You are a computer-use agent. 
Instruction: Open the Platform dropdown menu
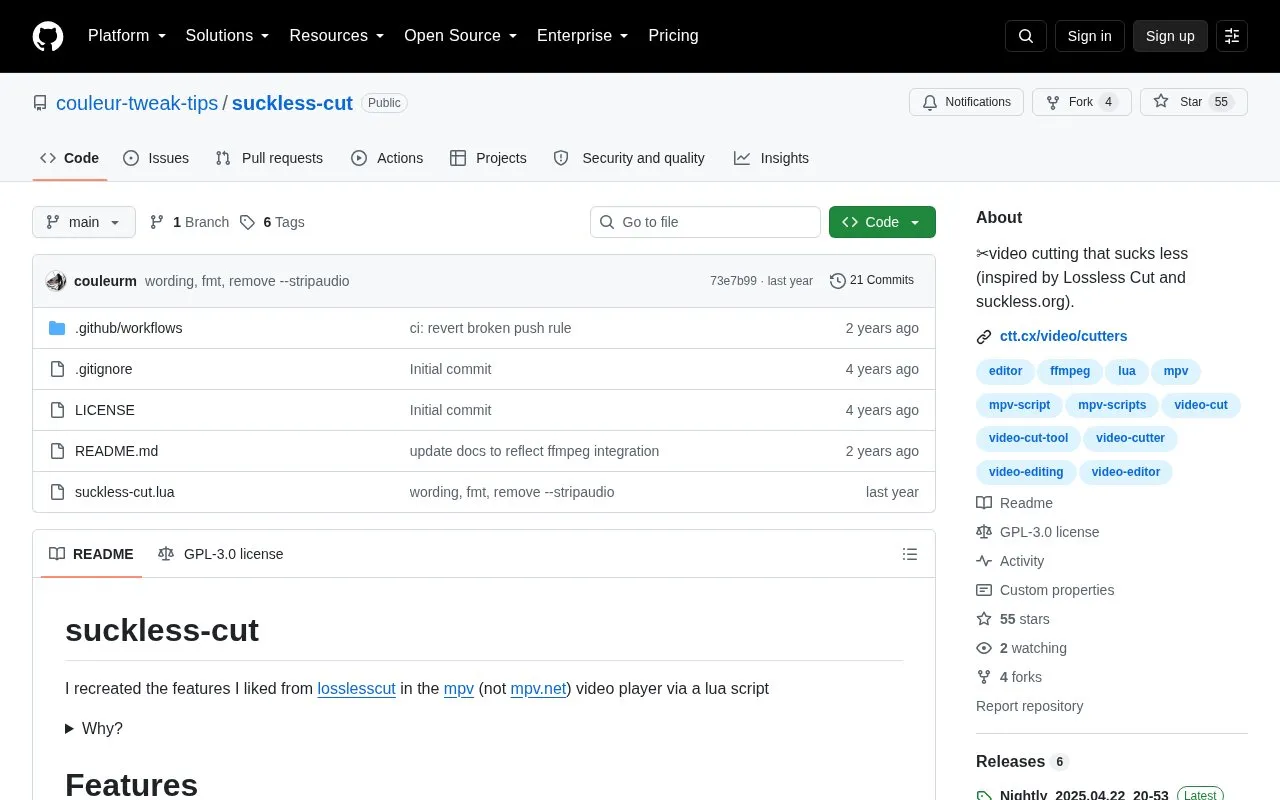coord(127,36)
